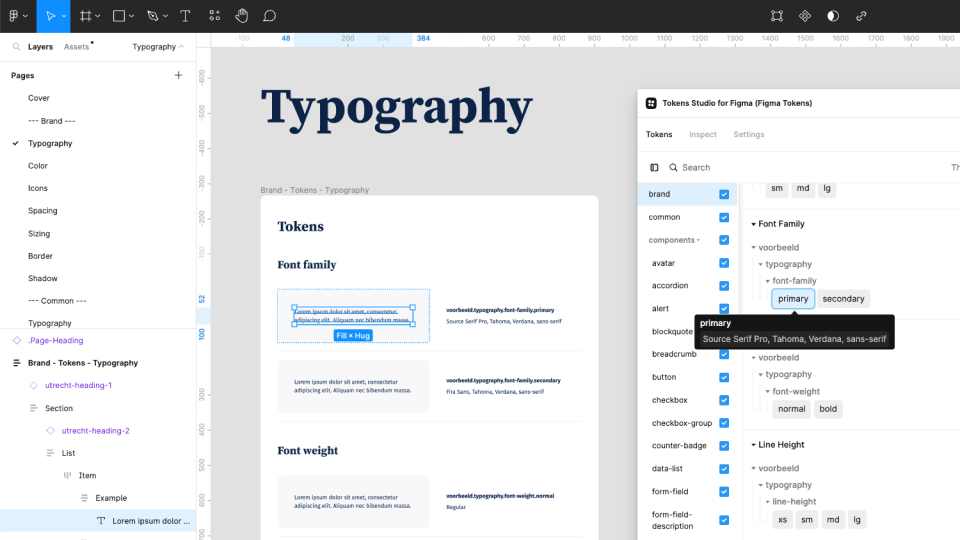
Task: Click the contrast mask icon in toolbar
Action: tap(833, 16)
